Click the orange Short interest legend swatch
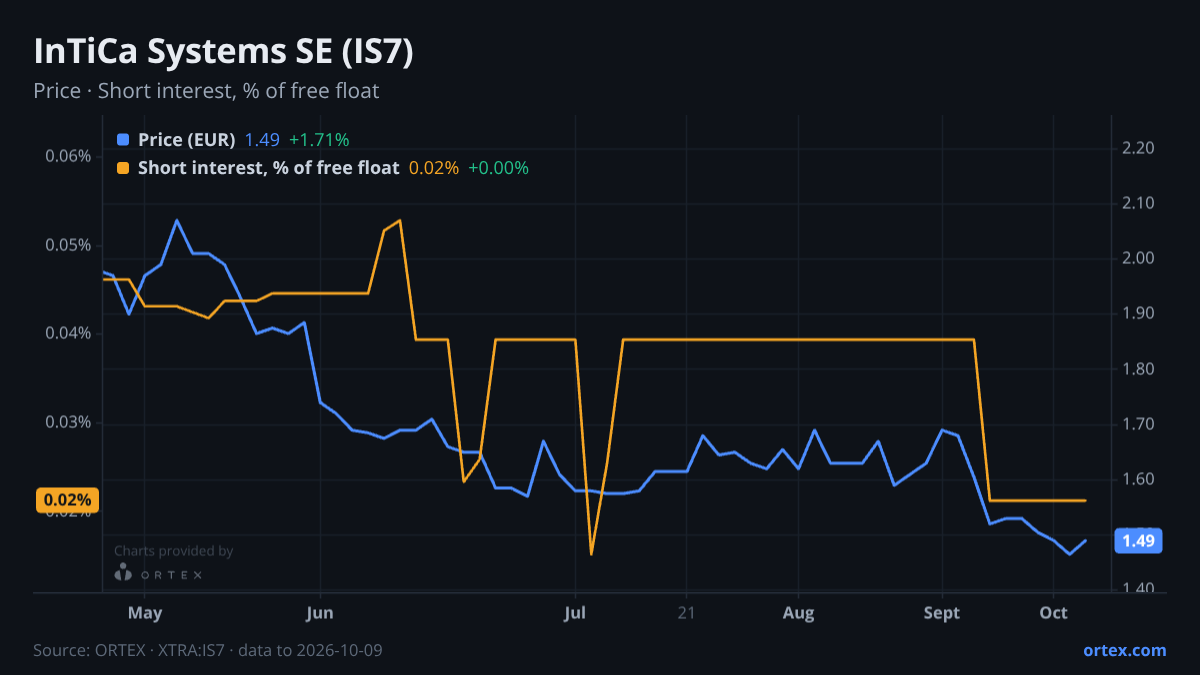1200x675 pixels. [123, 168]
